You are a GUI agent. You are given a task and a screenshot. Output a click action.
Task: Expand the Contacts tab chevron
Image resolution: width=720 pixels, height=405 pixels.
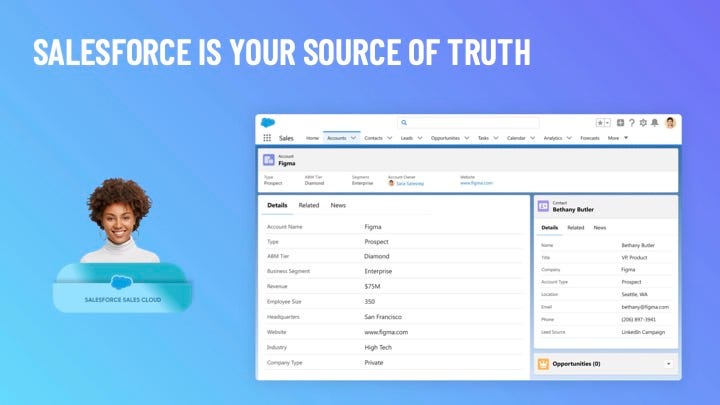(x=389, y=138)
